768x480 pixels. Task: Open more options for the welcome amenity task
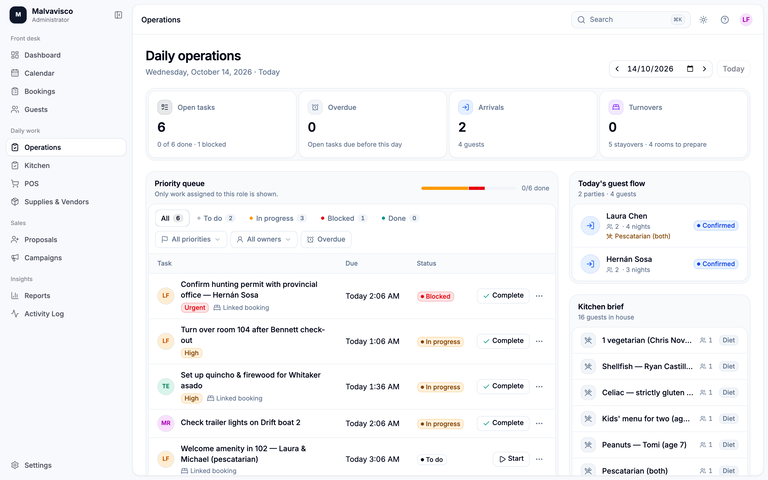pyautogui.click(x=539, y=459)
